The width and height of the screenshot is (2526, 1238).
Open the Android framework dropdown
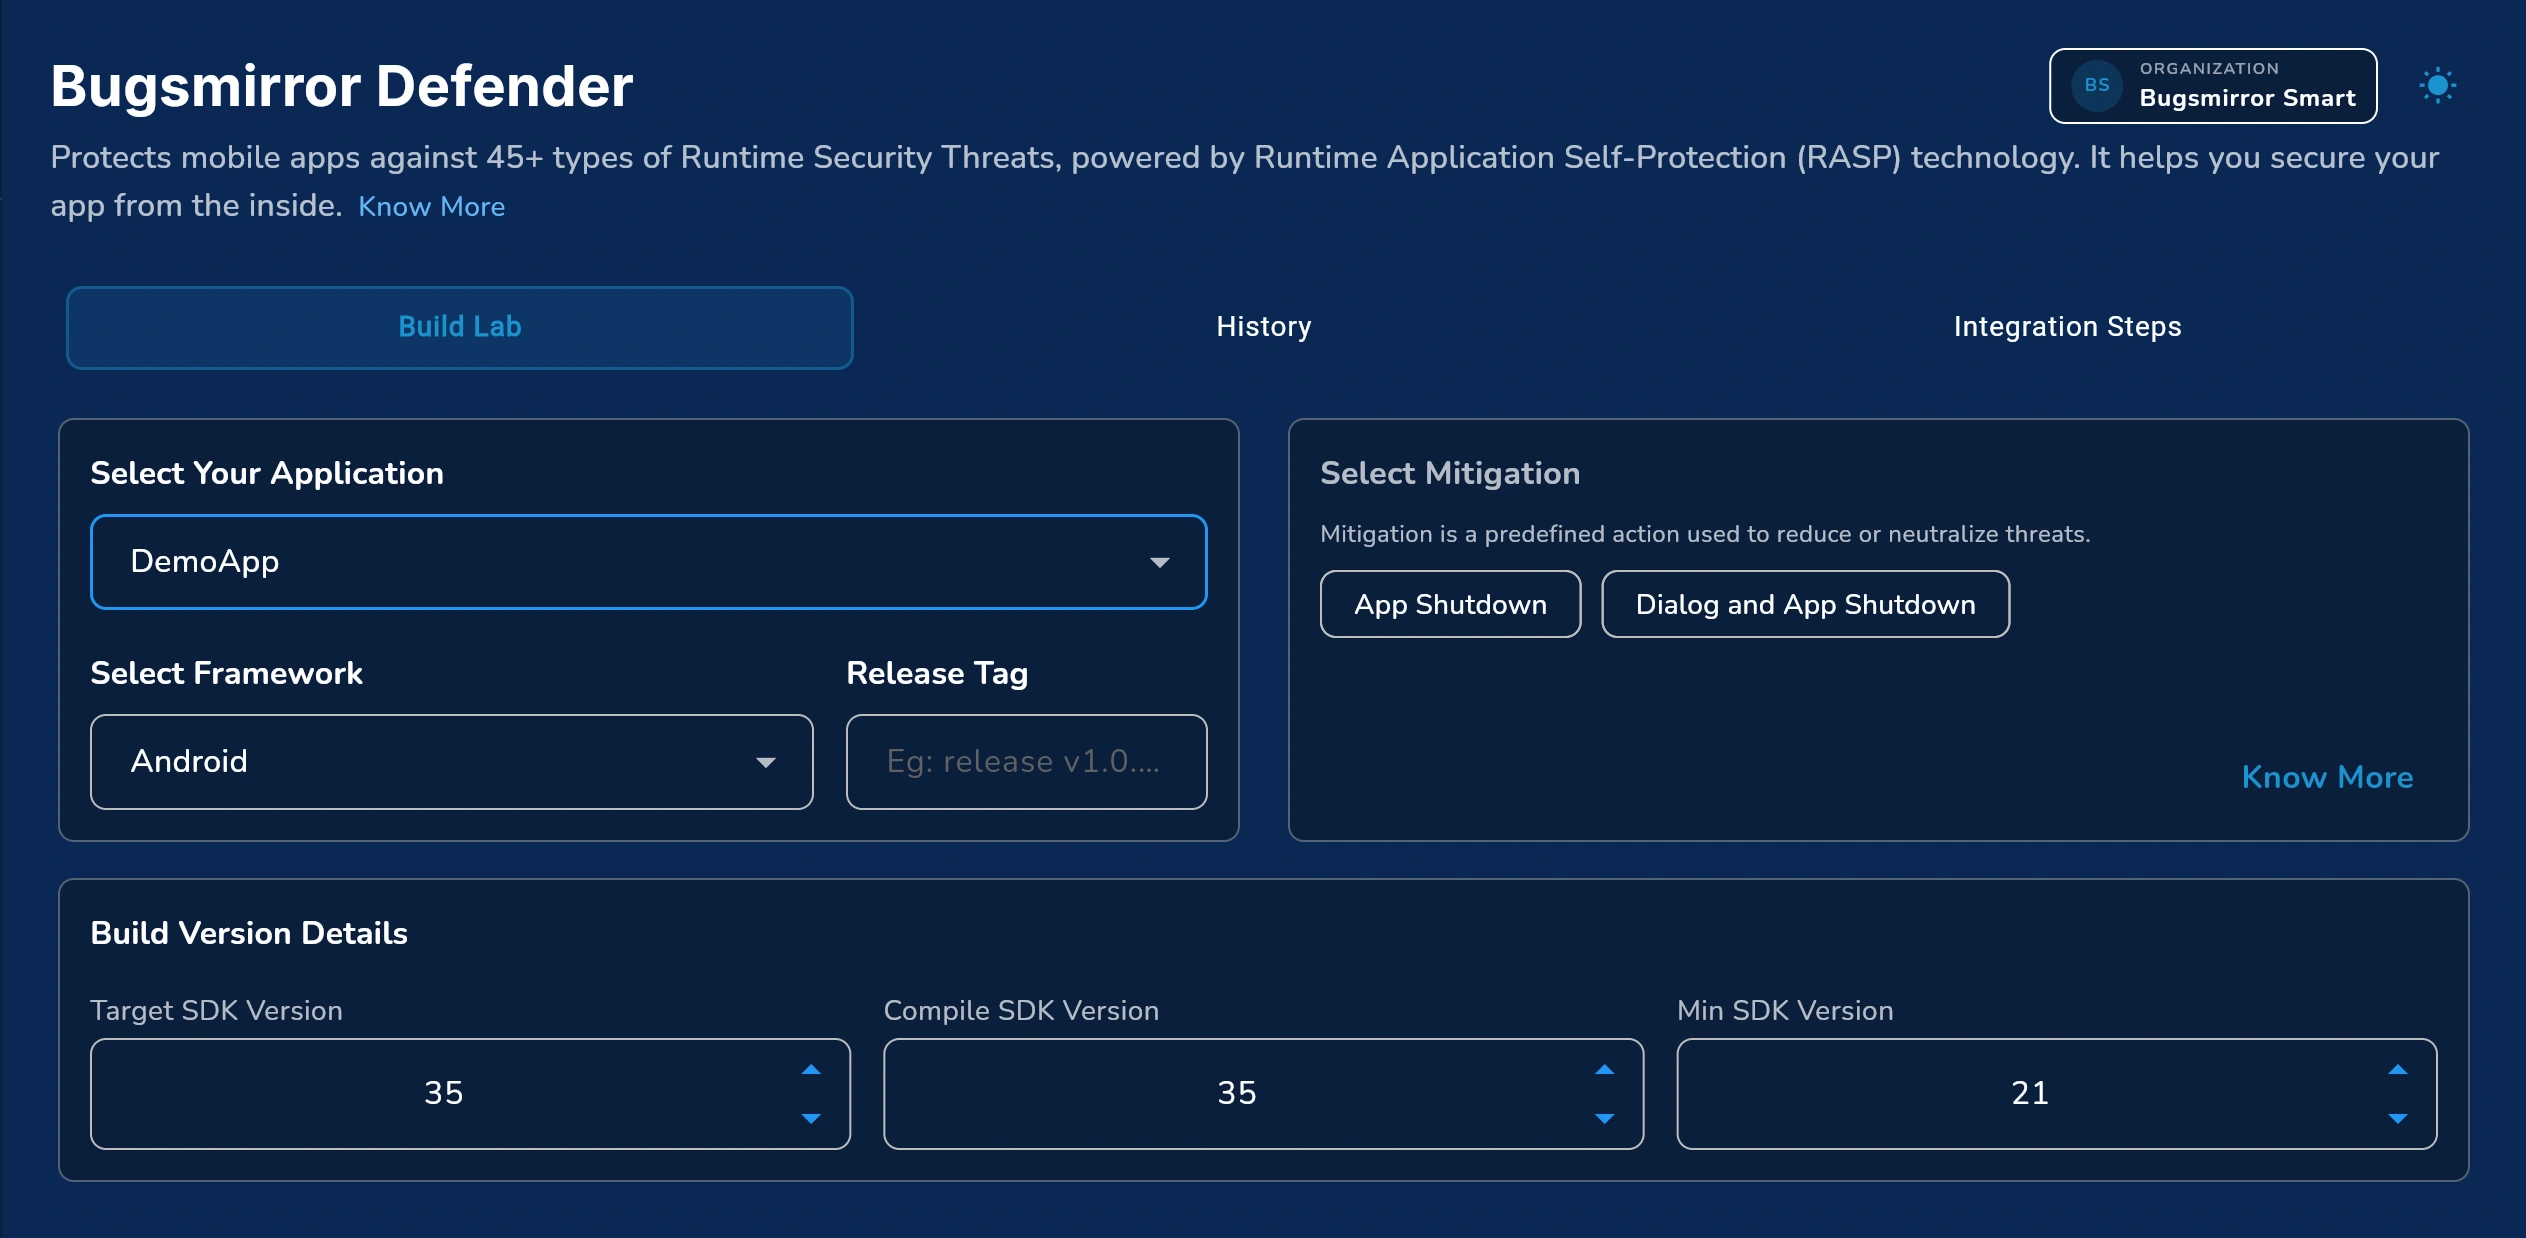(452, 762)
